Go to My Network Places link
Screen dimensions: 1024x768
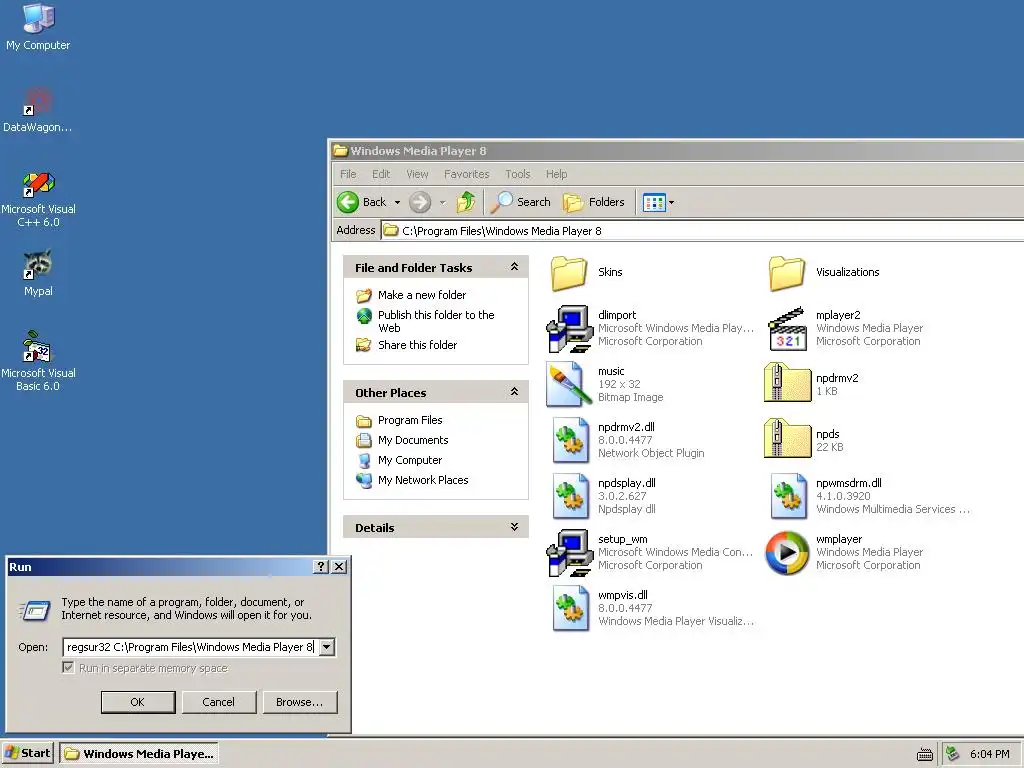click(x=423, y=480)
